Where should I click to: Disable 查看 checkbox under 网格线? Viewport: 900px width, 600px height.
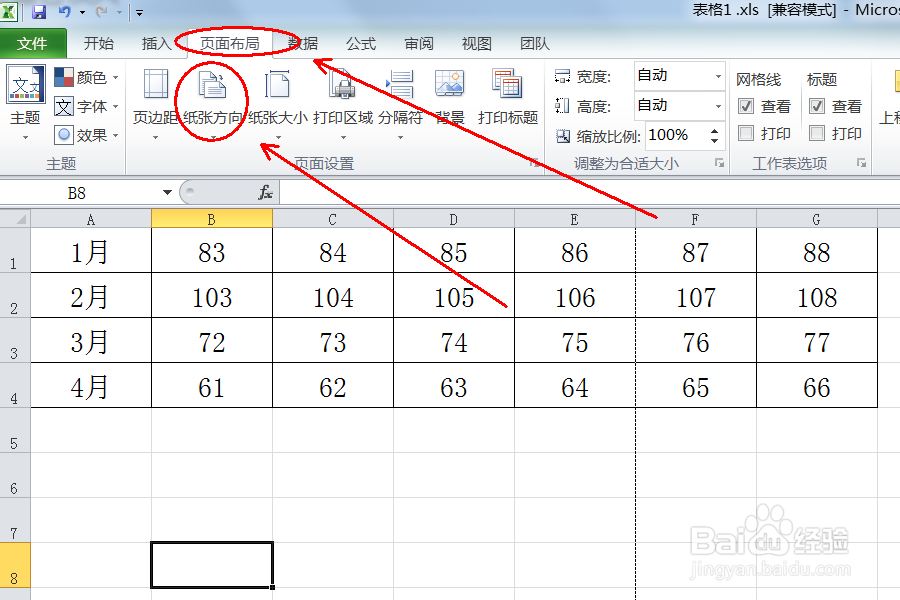[747, 107]
